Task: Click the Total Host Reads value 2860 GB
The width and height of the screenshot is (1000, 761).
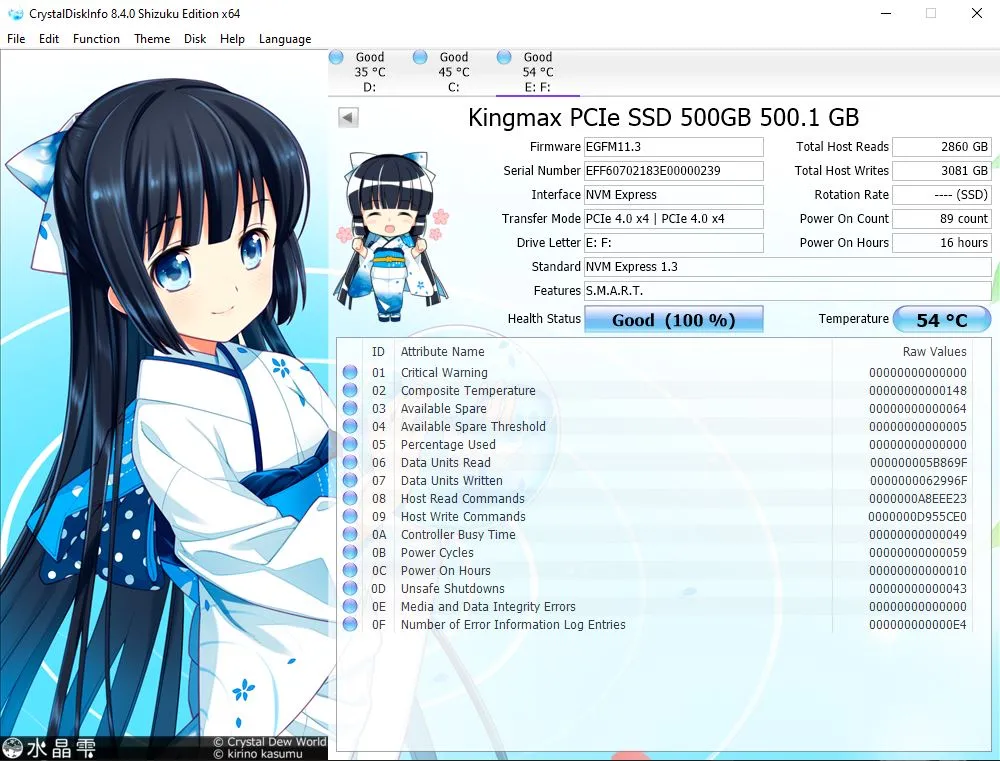Action: click(x=942, y=147)
